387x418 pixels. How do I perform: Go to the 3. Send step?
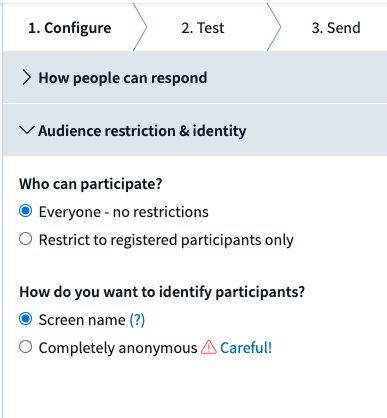pyautogui.click(x=336, y=28)
